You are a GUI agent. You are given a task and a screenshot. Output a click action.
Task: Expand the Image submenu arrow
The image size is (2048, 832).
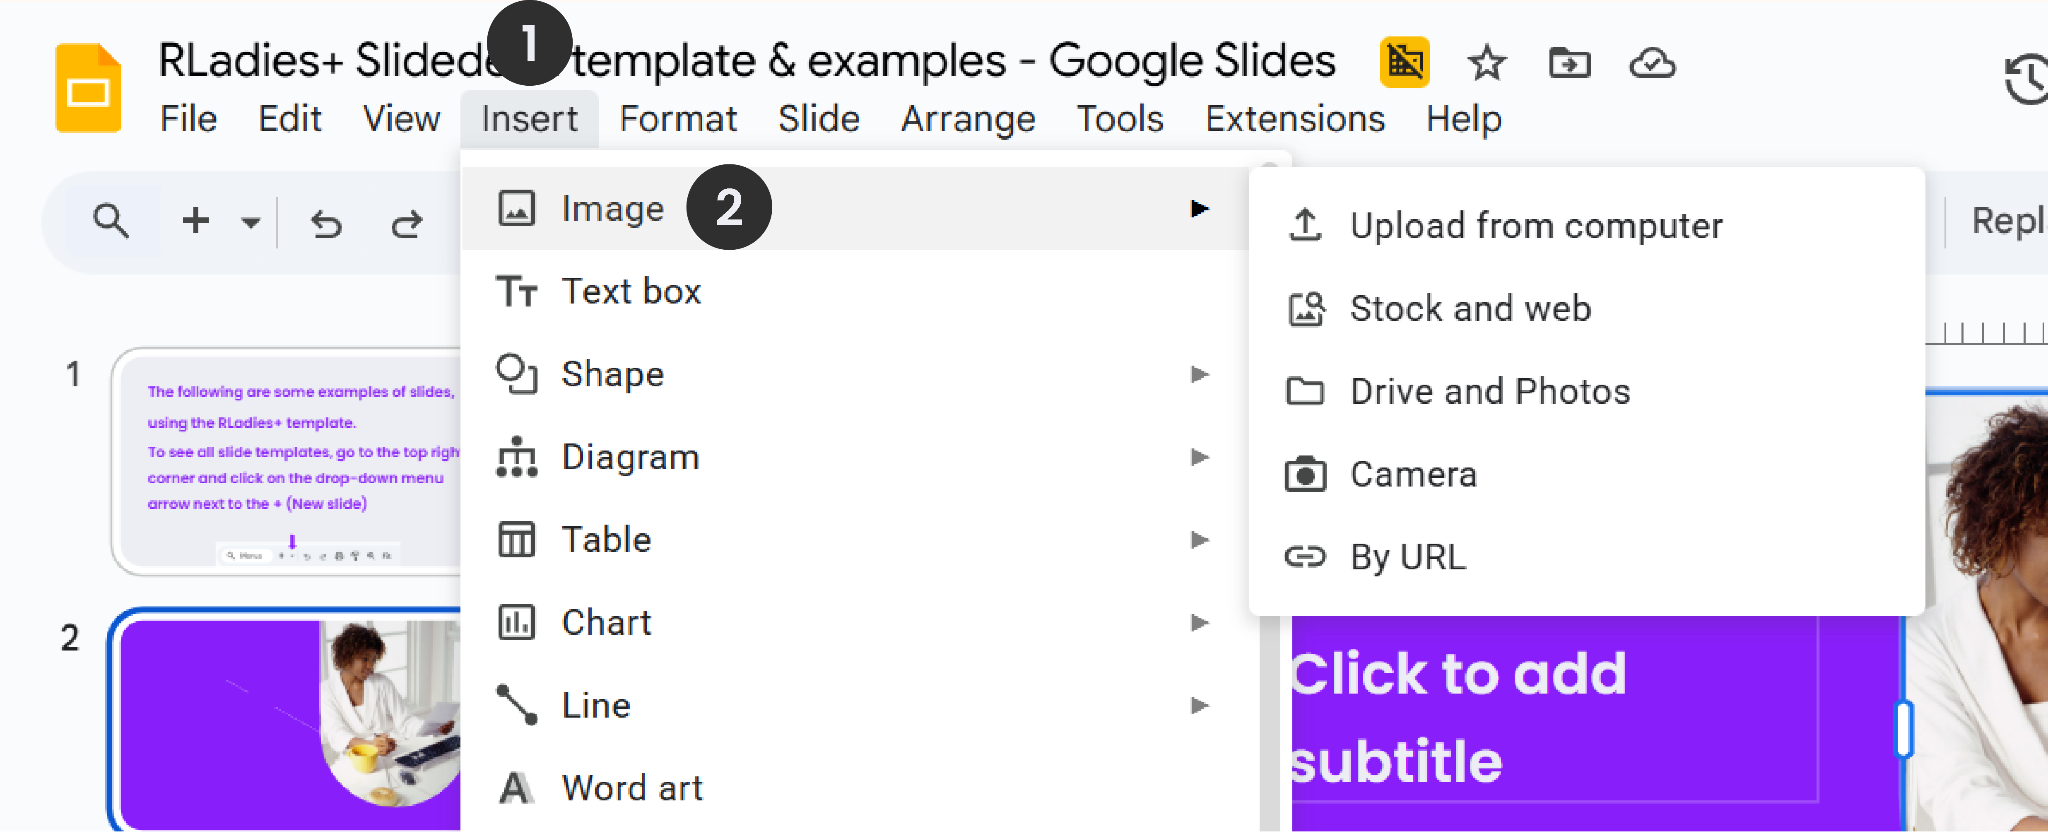pyautogui.click(x=1200, y=208)
